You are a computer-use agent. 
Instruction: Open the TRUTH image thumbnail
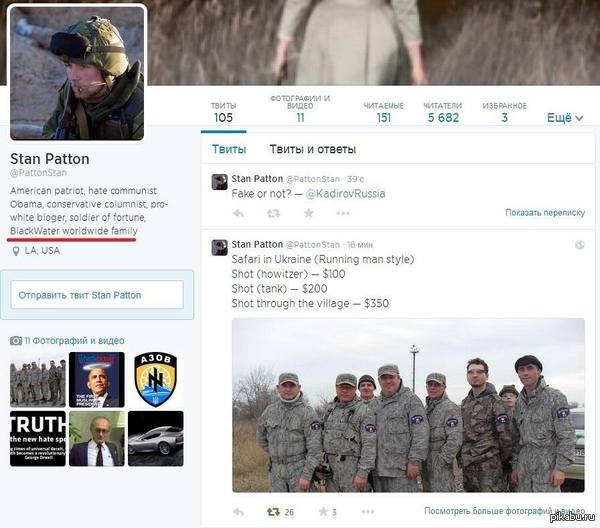click(x=38, y=438)
